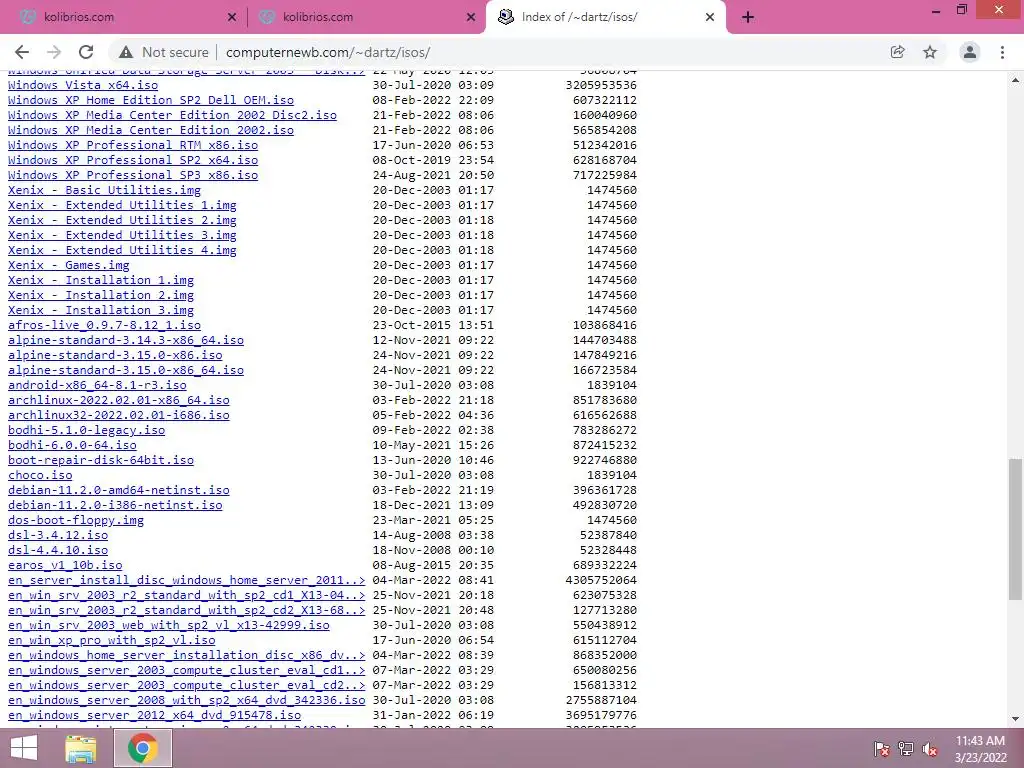Open dos-boot-floppy.img link

tap(76, 520)
